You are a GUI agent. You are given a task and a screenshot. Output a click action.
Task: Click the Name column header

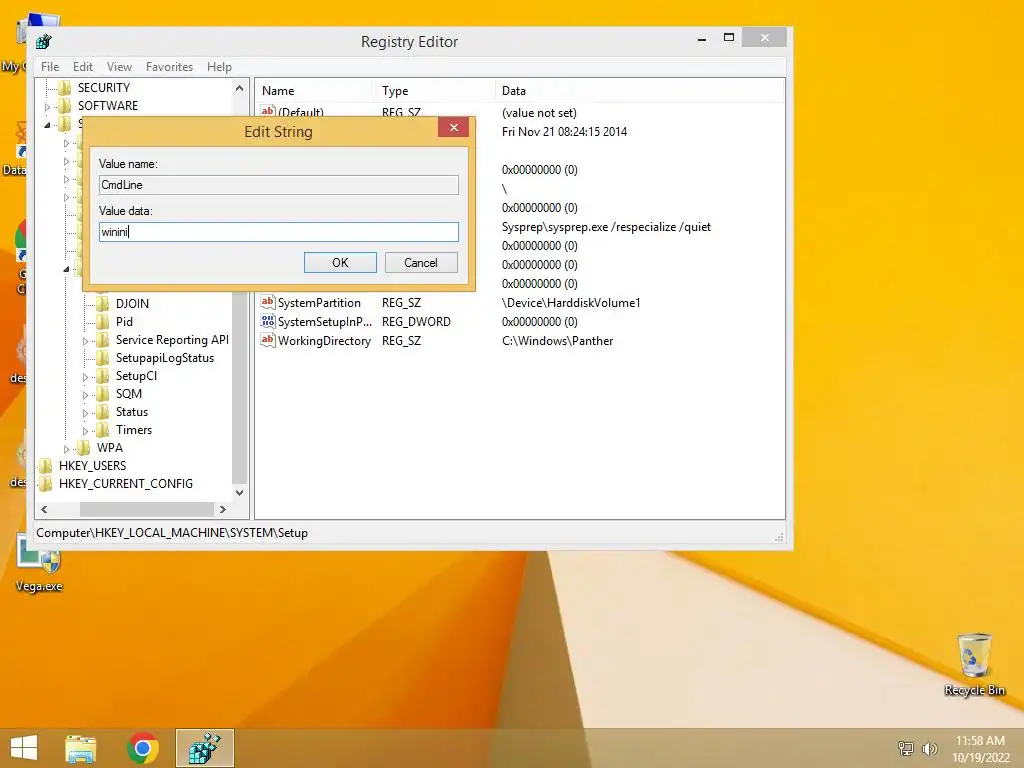pyautogui.click(x=313, y=91)
